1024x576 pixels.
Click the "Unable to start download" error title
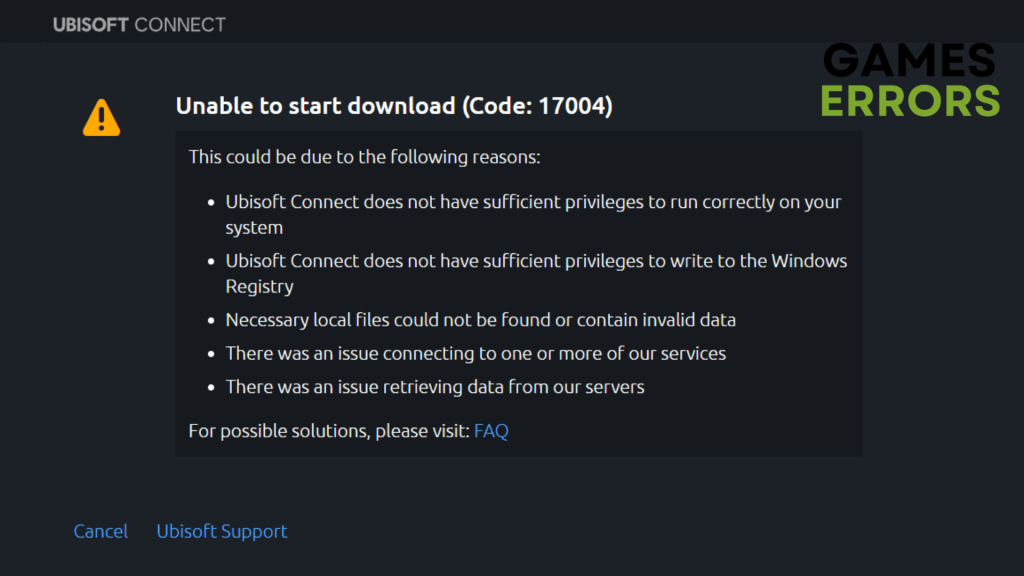[316, 105]
